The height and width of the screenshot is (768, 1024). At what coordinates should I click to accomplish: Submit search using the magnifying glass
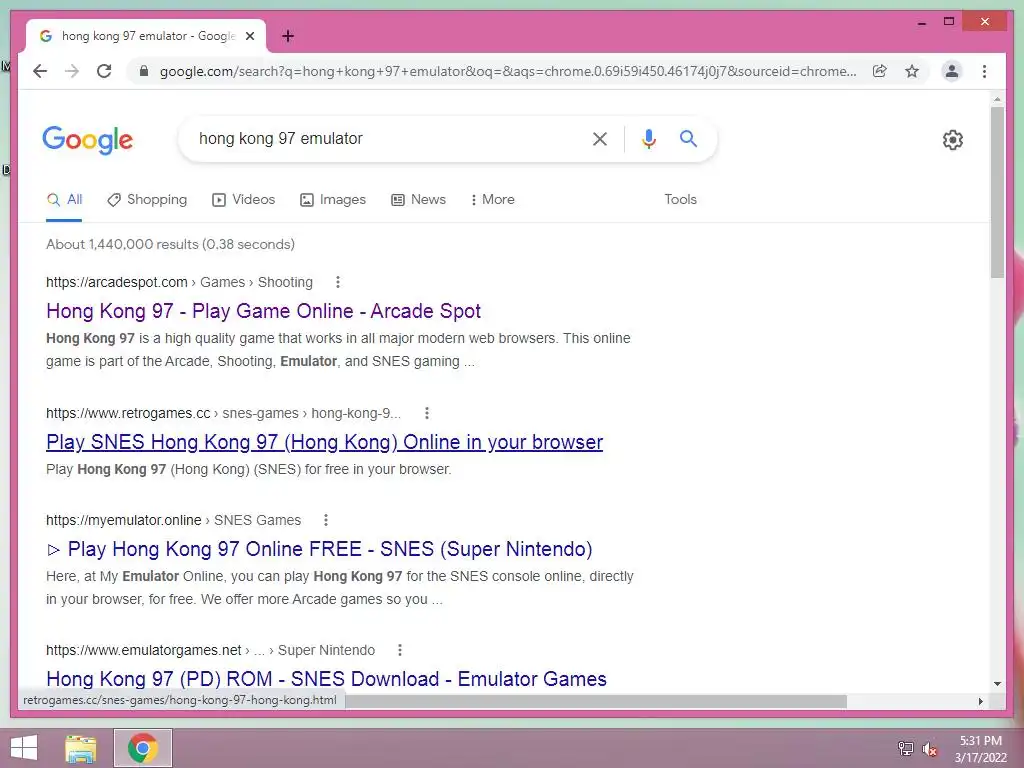click(688, 138)
